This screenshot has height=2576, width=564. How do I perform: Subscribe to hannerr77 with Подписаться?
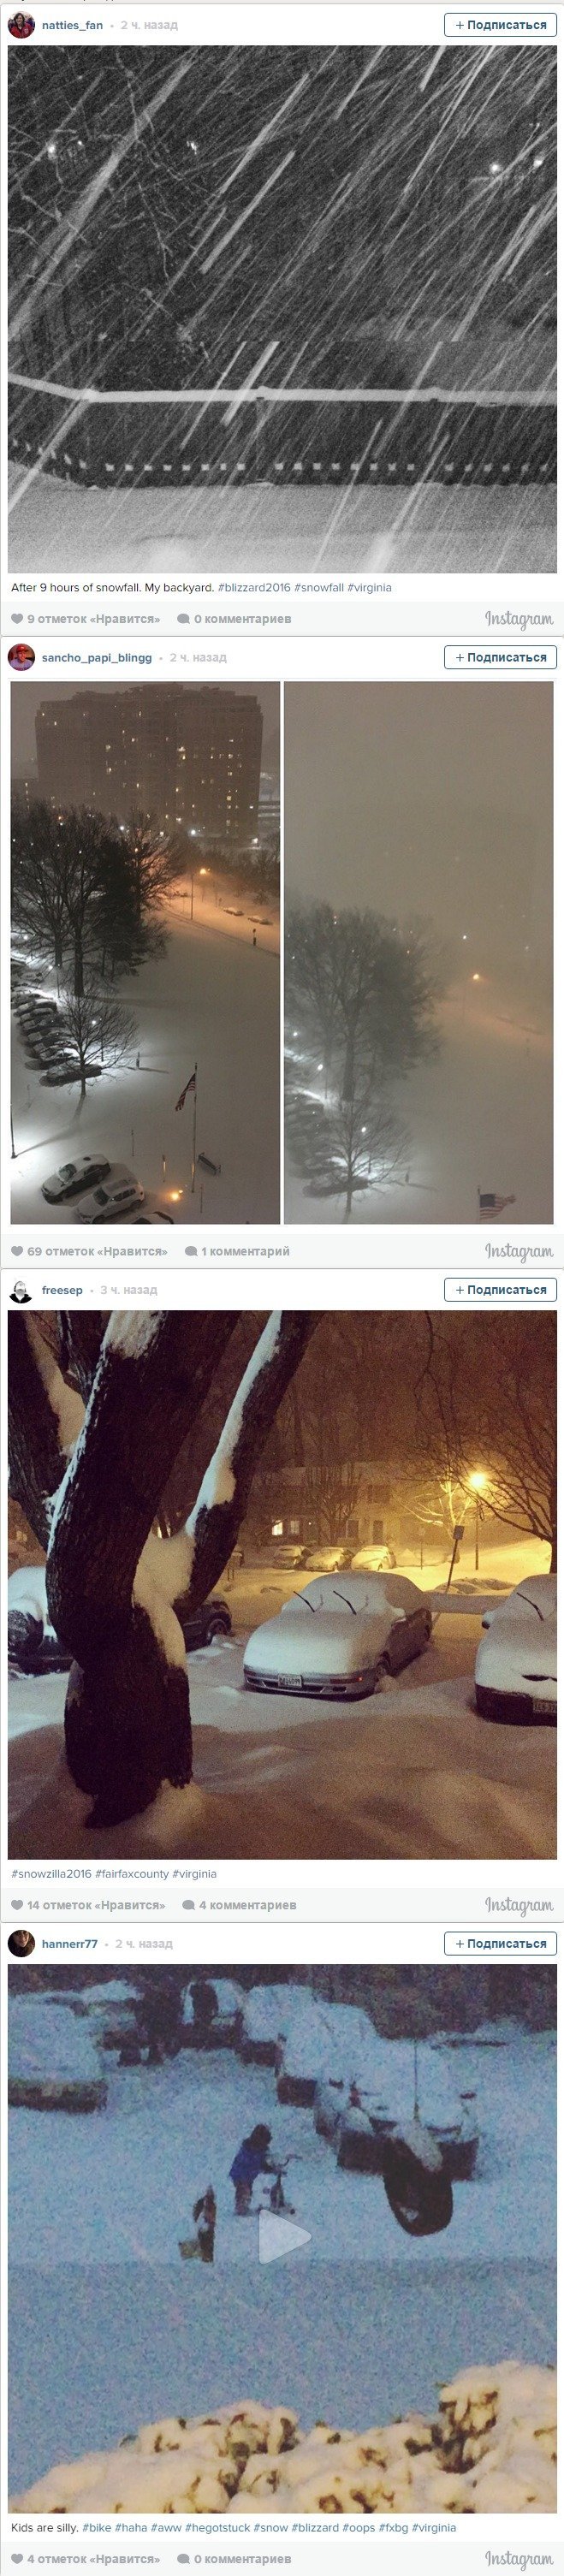[500, 1943]
